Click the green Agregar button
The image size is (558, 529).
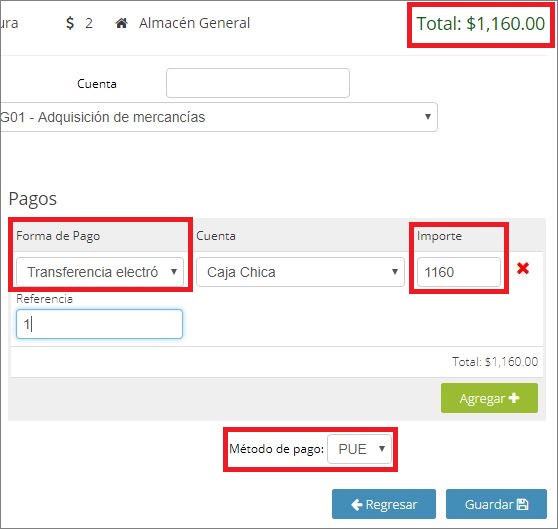click(489, 398)
